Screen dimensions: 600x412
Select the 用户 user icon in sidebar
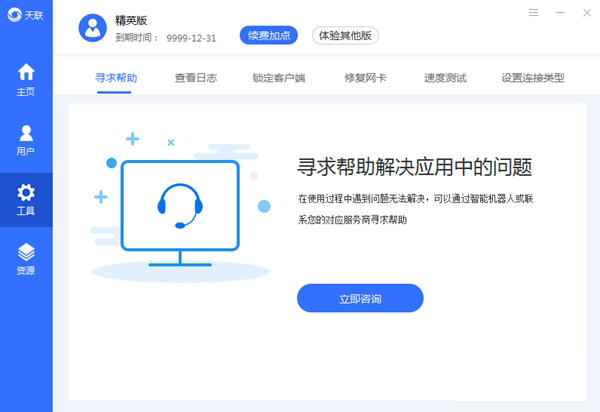(x=26, y=132)
